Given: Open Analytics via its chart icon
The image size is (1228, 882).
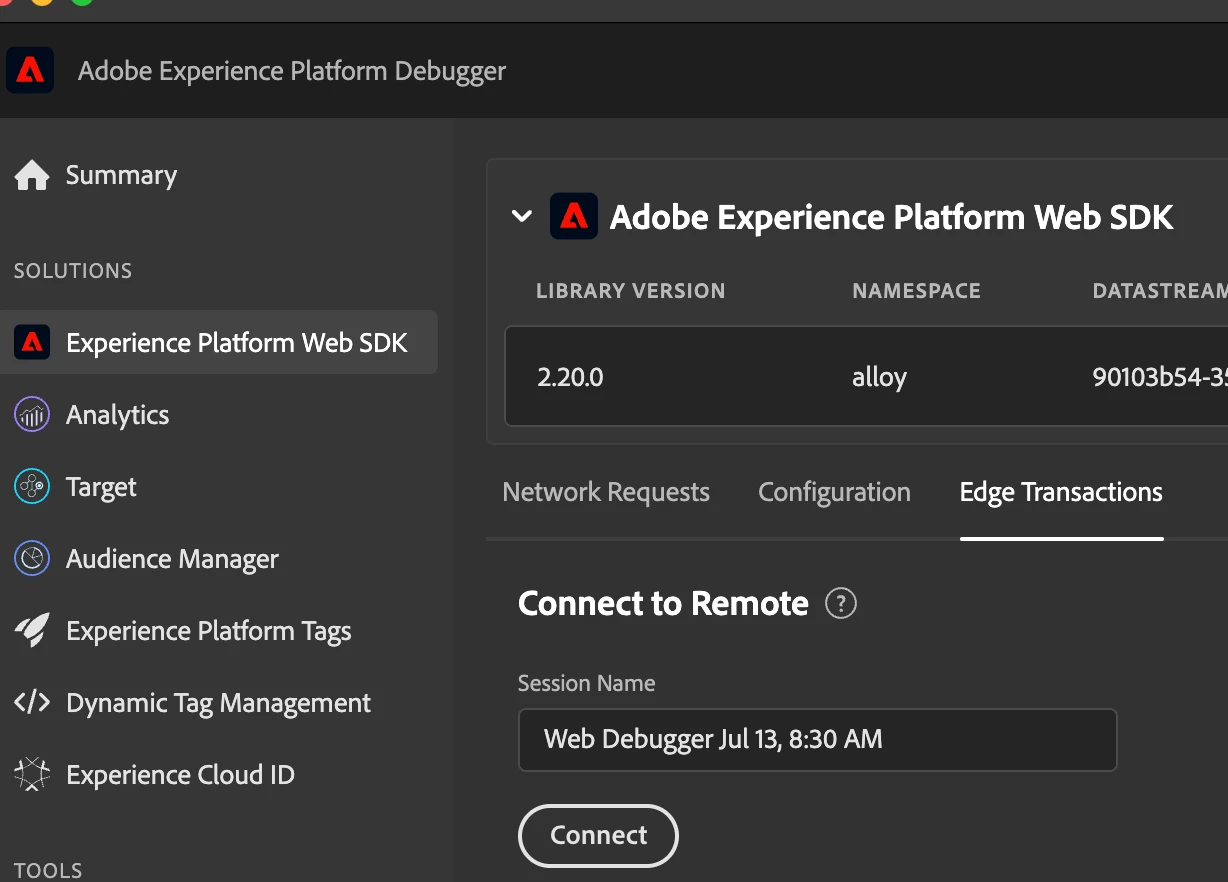Looking at the screenshot, I should pos(32,415).
